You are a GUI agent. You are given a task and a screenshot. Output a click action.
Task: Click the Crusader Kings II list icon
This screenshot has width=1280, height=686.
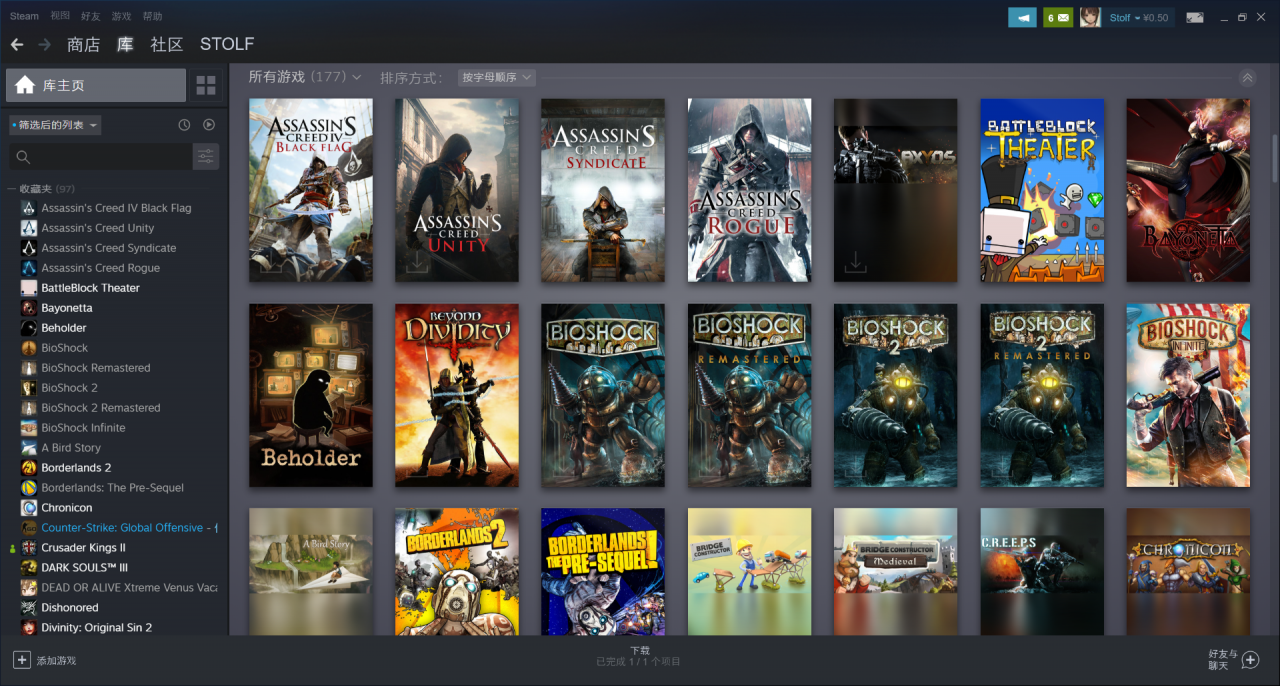[29, 548]
